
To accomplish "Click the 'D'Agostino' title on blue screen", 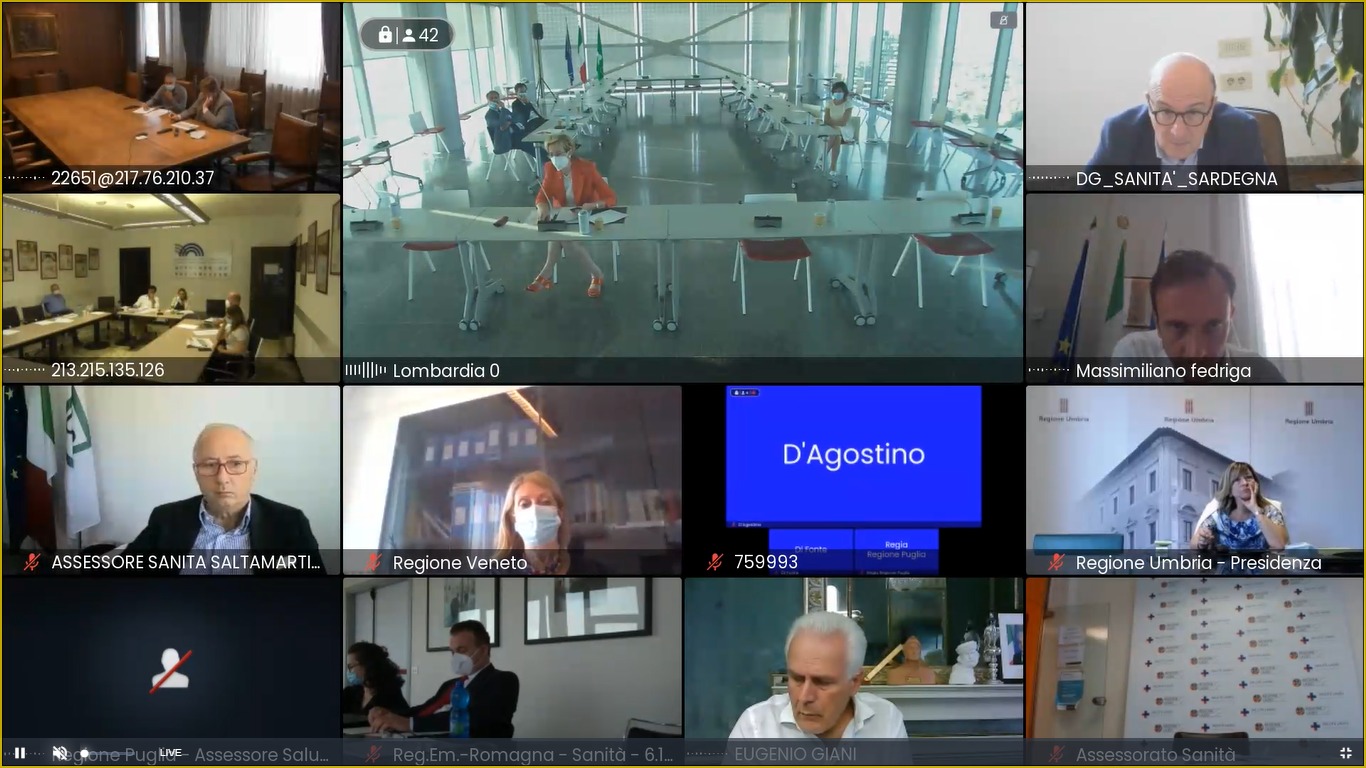I will (853, 454).
